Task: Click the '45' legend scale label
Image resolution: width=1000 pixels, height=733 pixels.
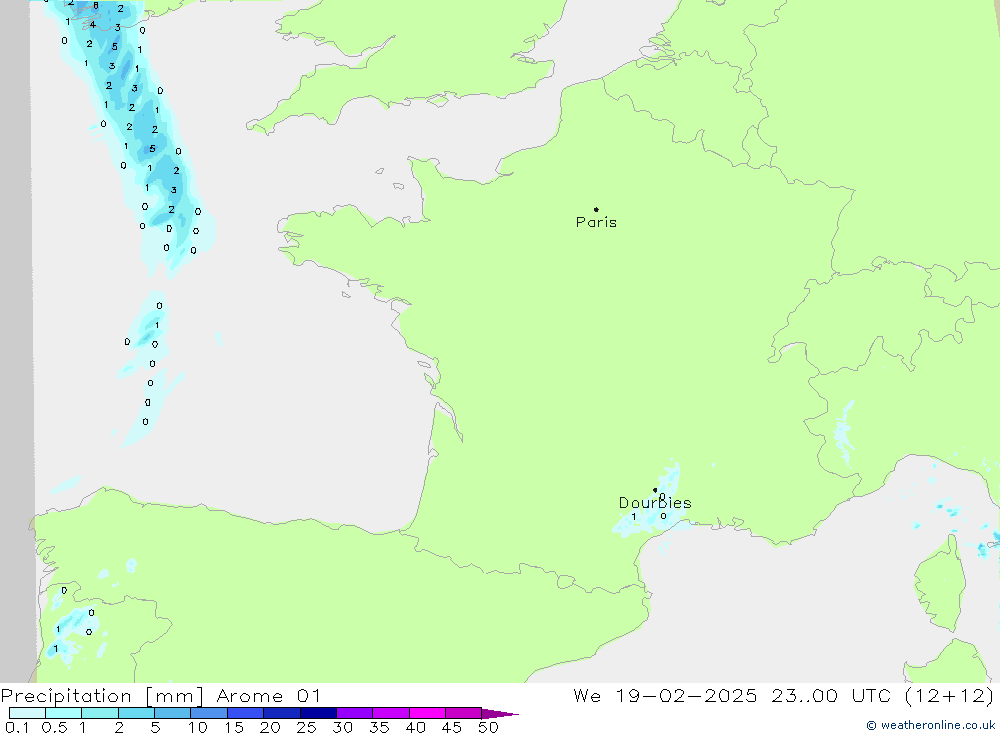Action: pos(452,727)
